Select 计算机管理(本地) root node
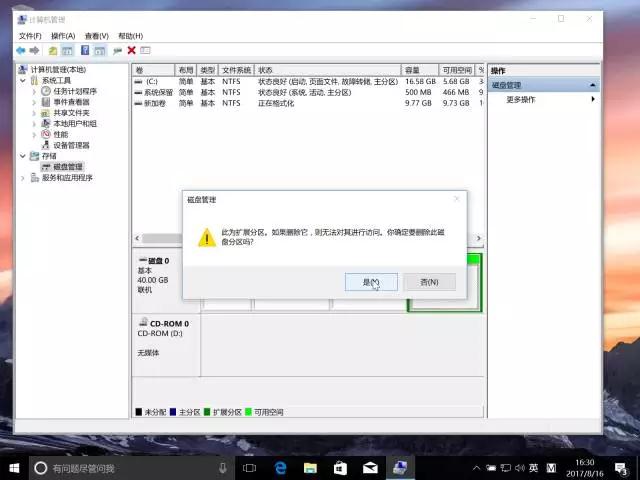Screen dimensions: 640x480 coord(58,69)
